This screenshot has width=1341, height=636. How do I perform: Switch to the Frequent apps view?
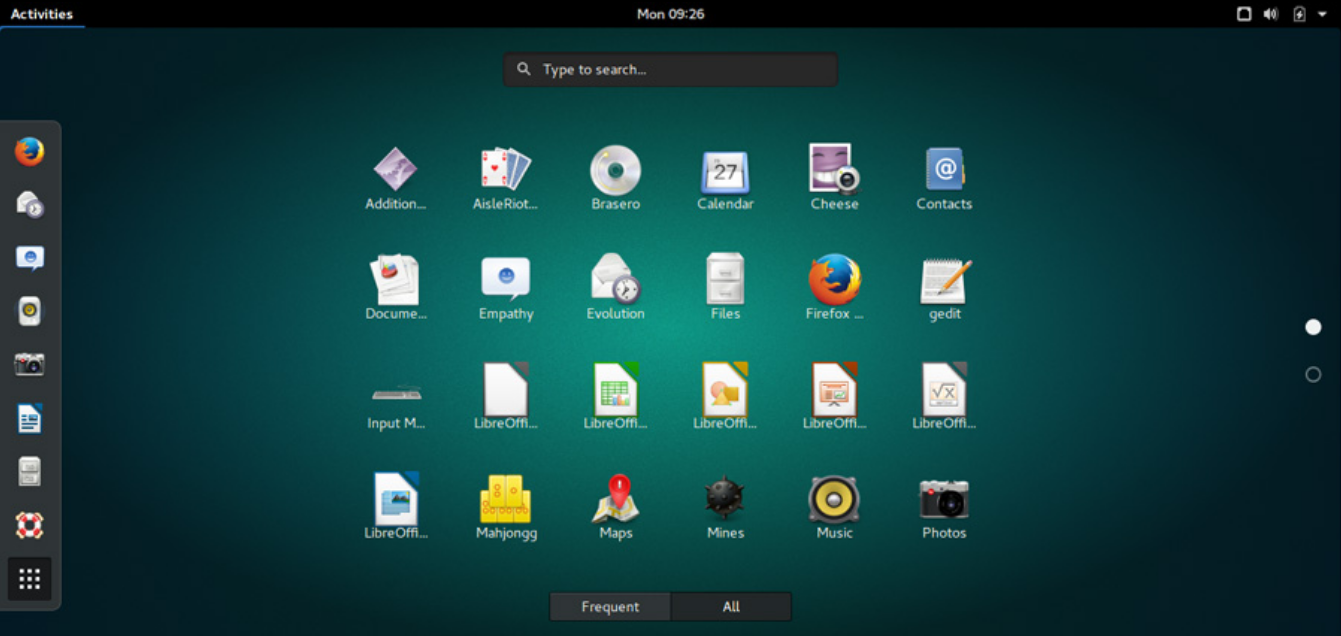(x=610, y=606)
